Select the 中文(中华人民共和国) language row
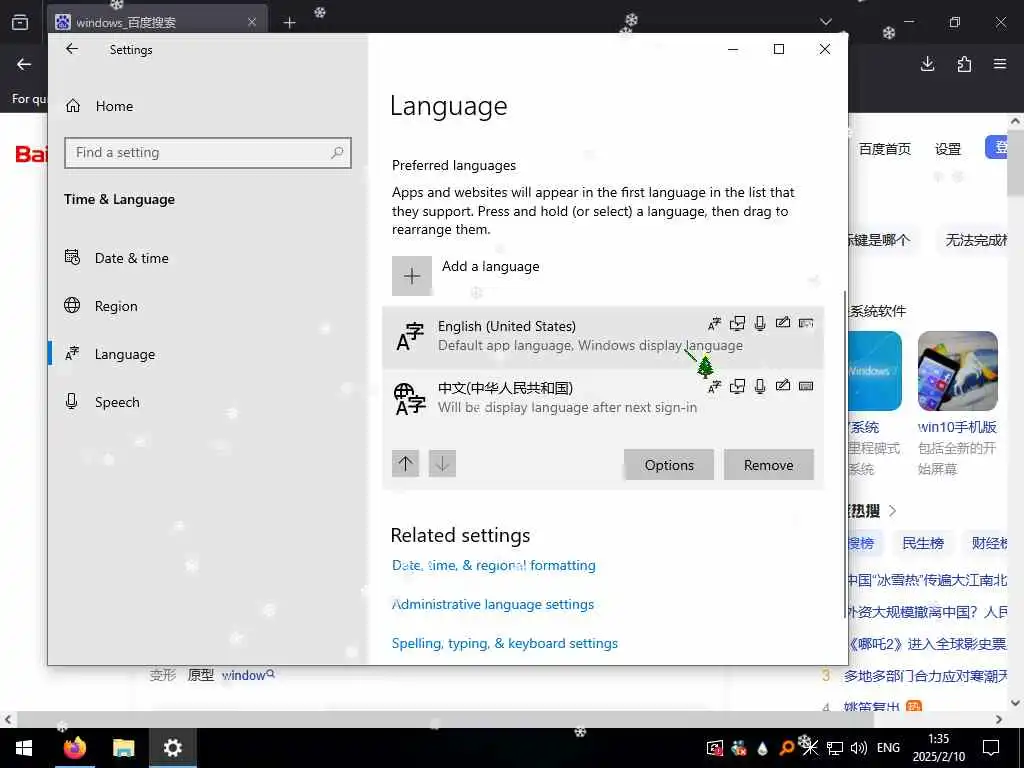Viewport: 1024px width, 768px height. pos(602,398)
